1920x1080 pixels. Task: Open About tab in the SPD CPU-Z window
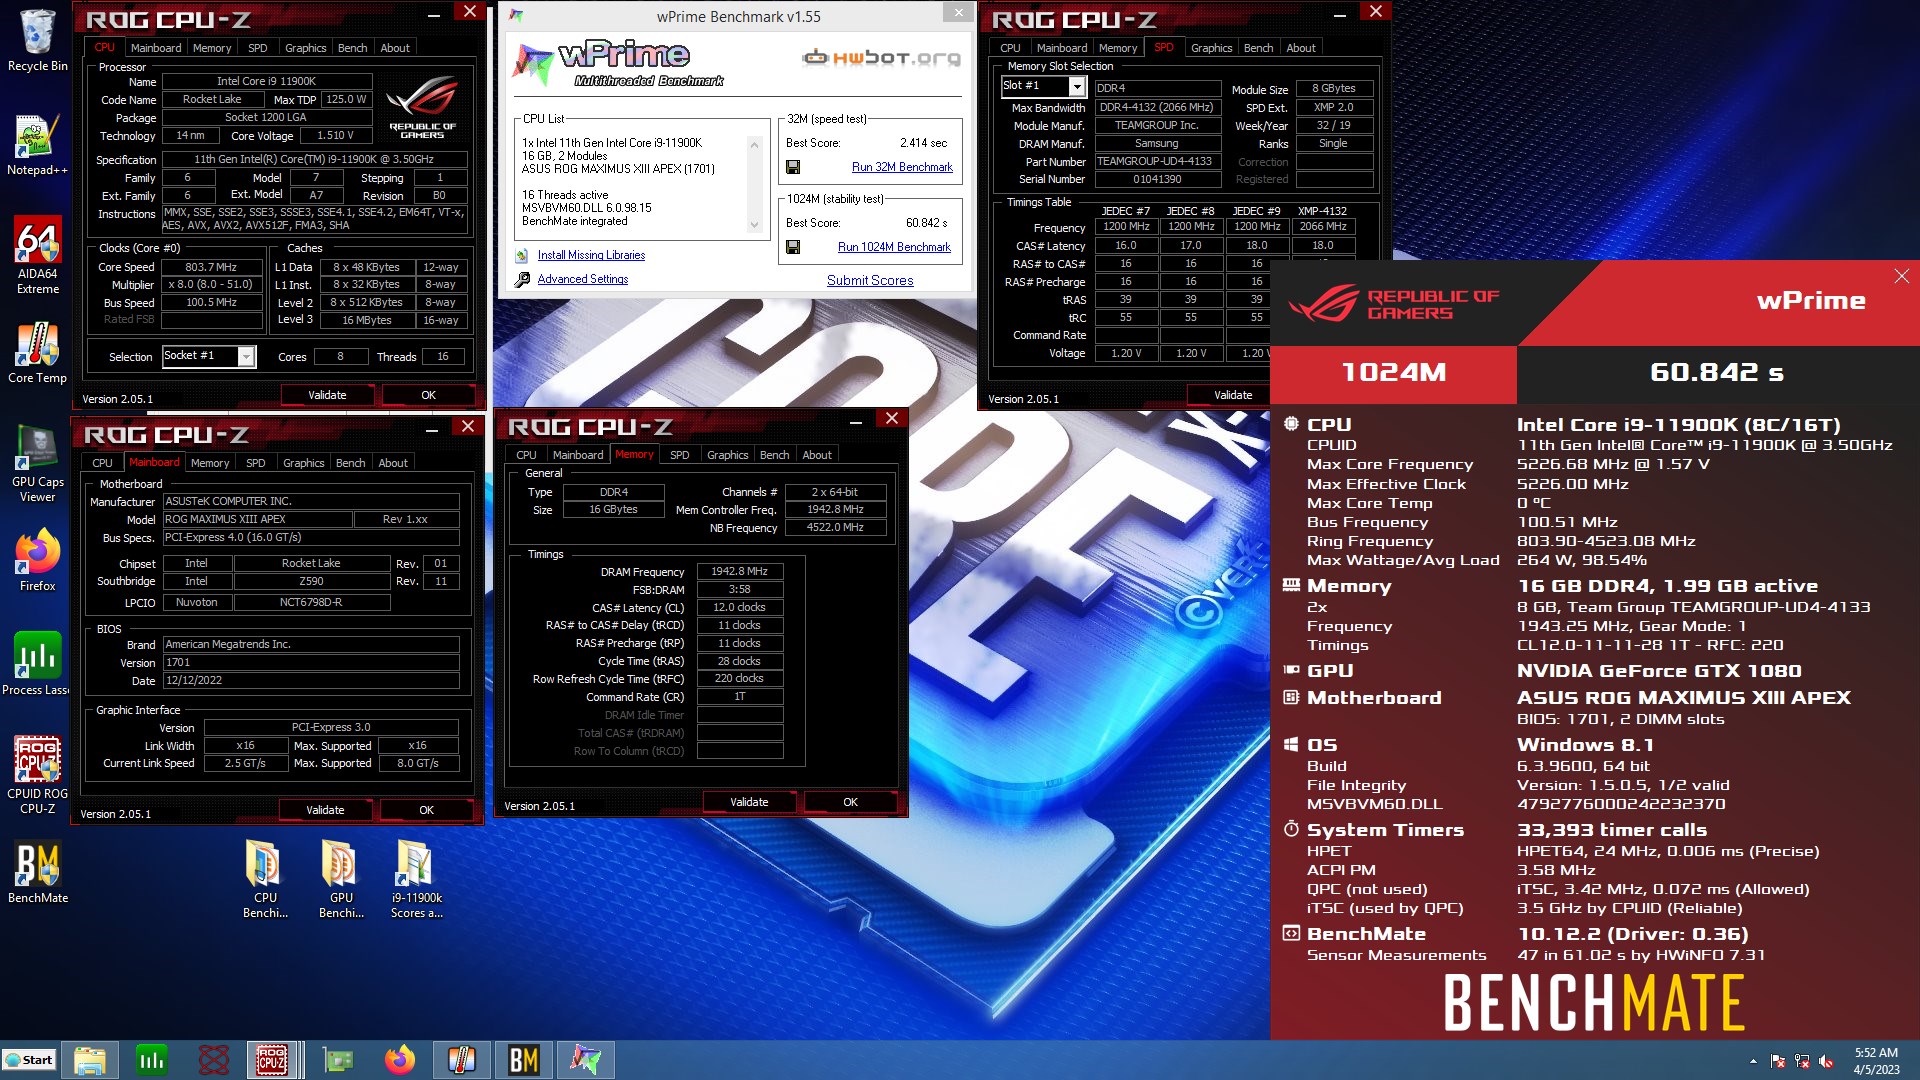coord(1300,48)
